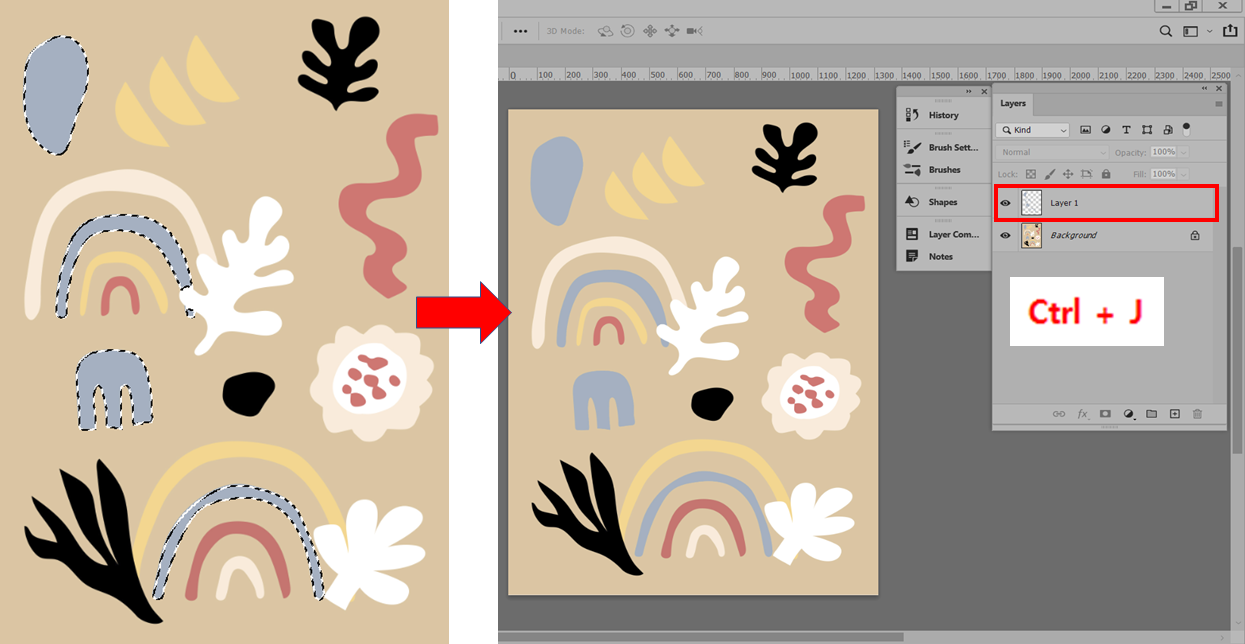Toggle prevent artboard auto-nesting lock
The image size is (1245, 644).
click(1088, 174)
